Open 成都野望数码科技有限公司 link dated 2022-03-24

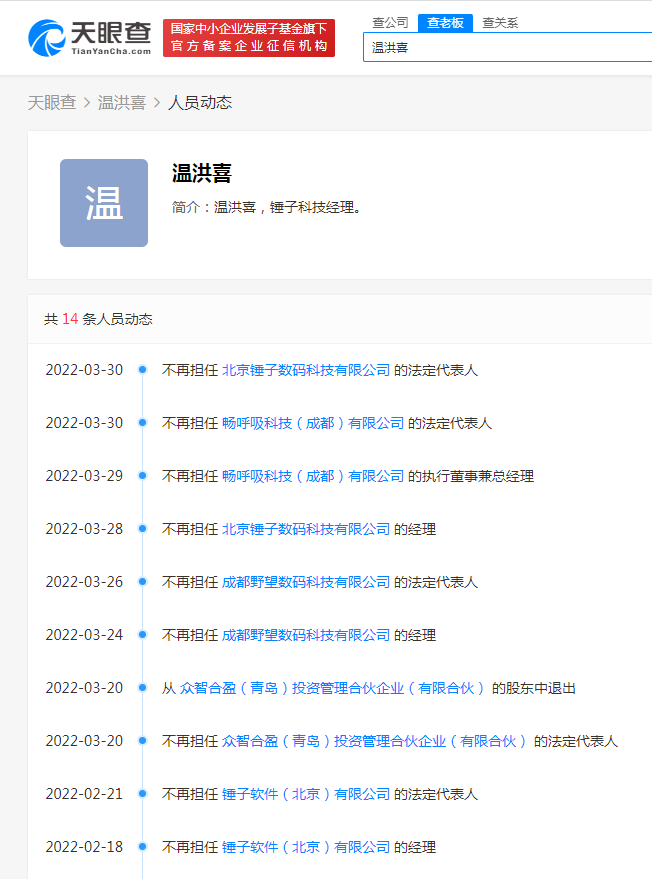306,635
